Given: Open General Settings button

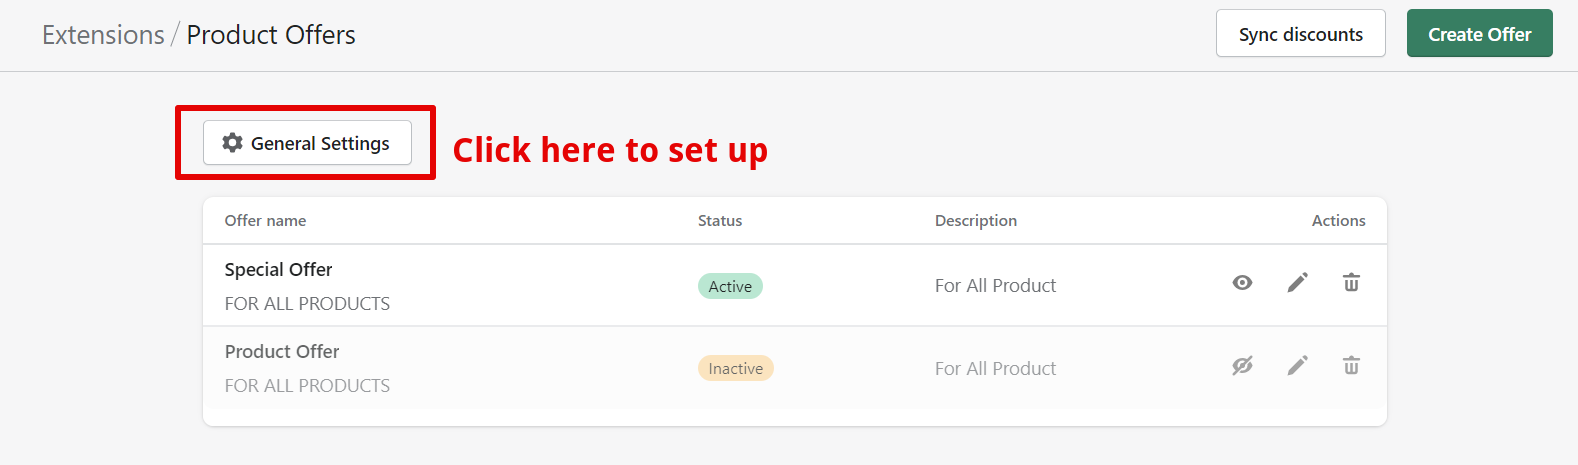Looking at the screenshot, I should [307, 143].
